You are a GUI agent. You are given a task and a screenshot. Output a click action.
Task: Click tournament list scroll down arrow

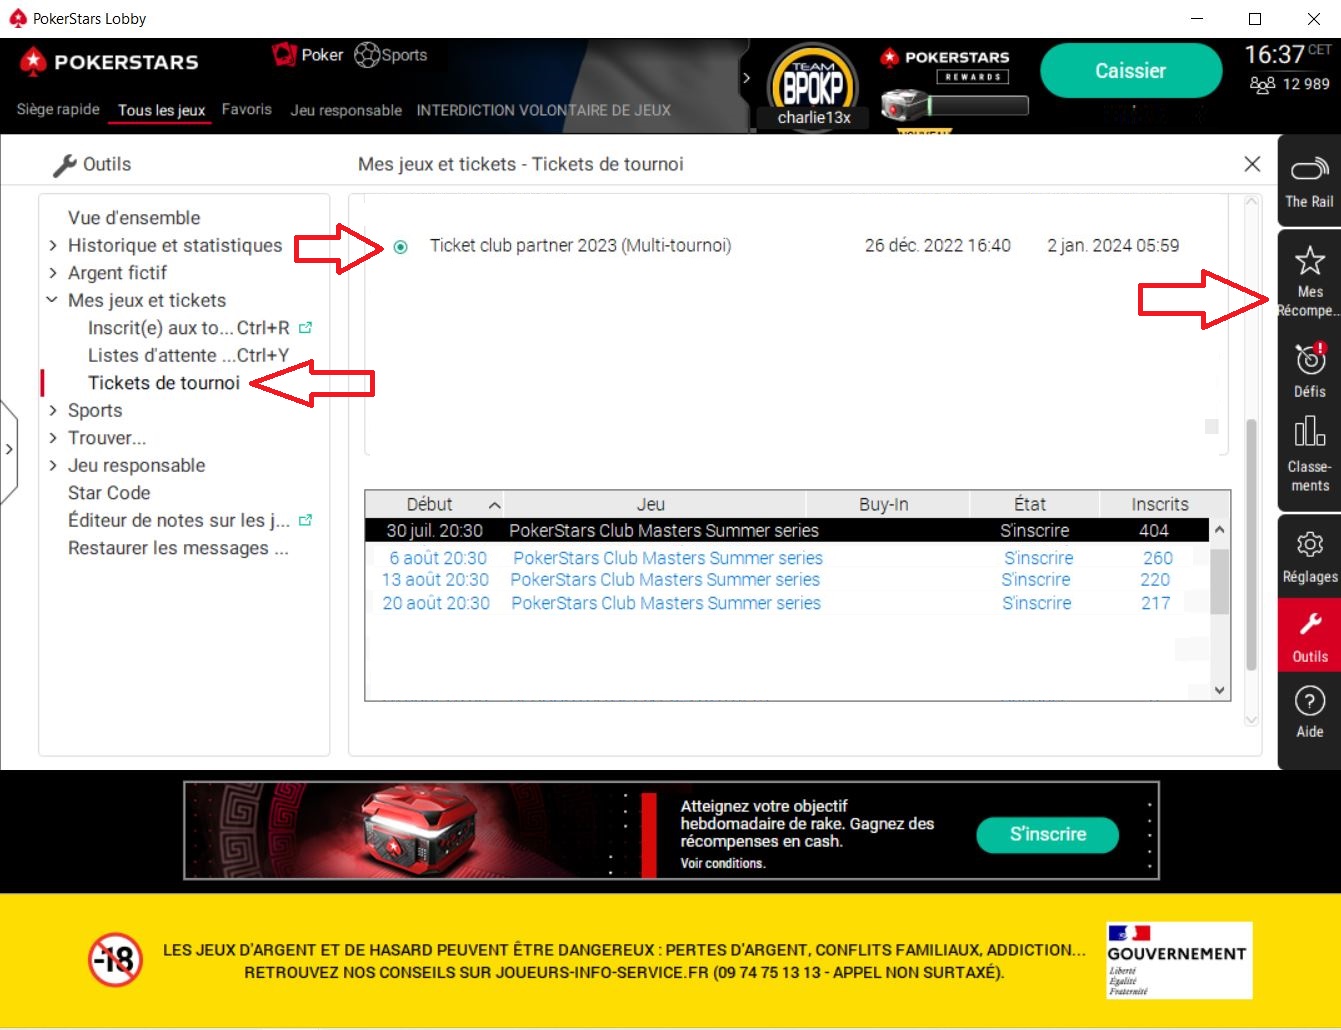pos(1219,690)
